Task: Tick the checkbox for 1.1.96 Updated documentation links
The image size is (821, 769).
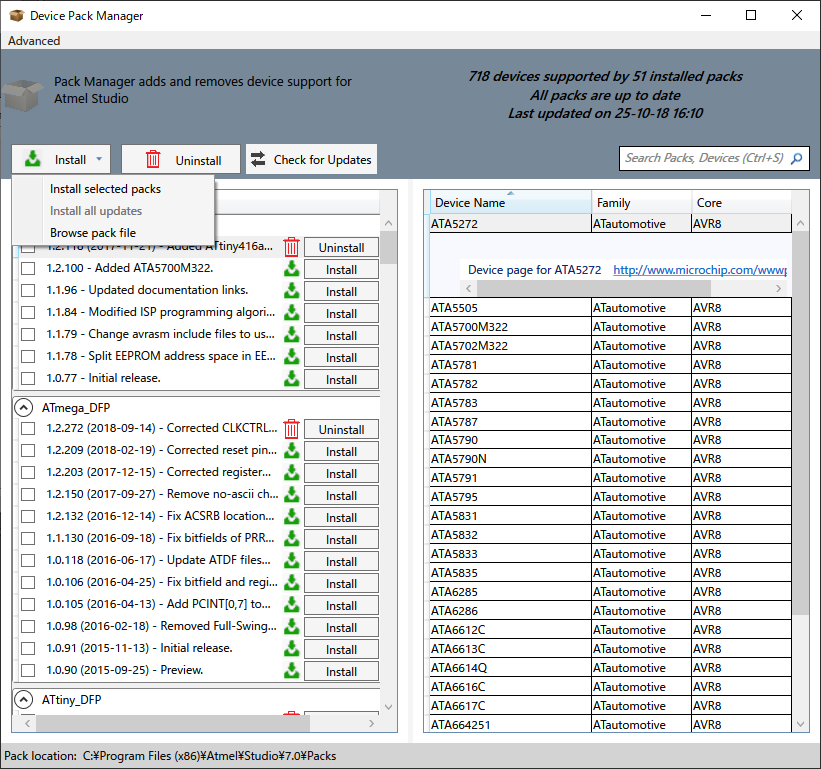Action: (x=28, y=291)
